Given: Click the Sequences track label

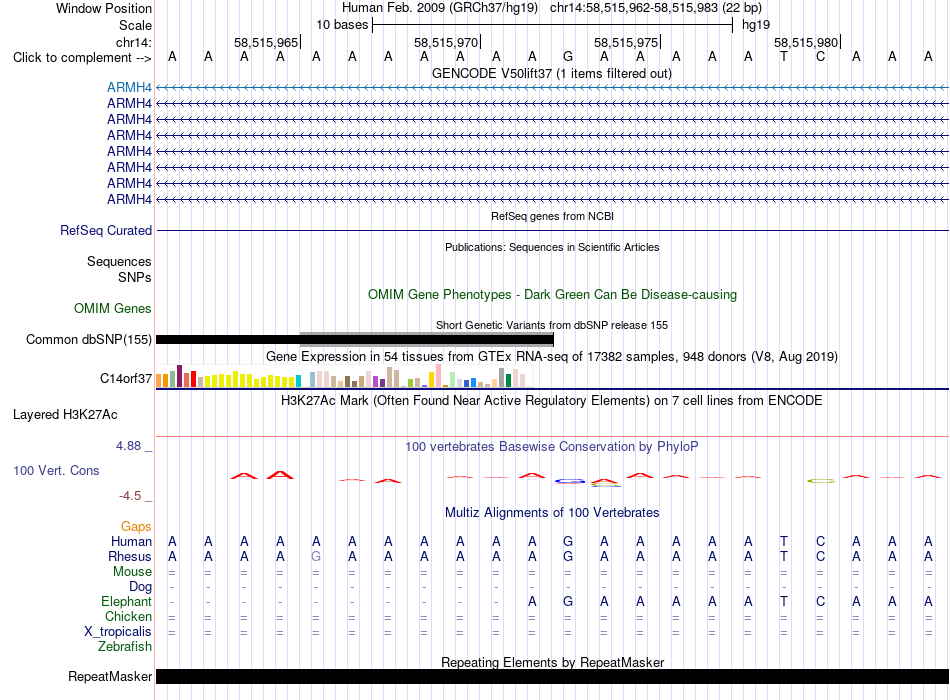Looking at the screenshot, I should click(x=119, y=261).
